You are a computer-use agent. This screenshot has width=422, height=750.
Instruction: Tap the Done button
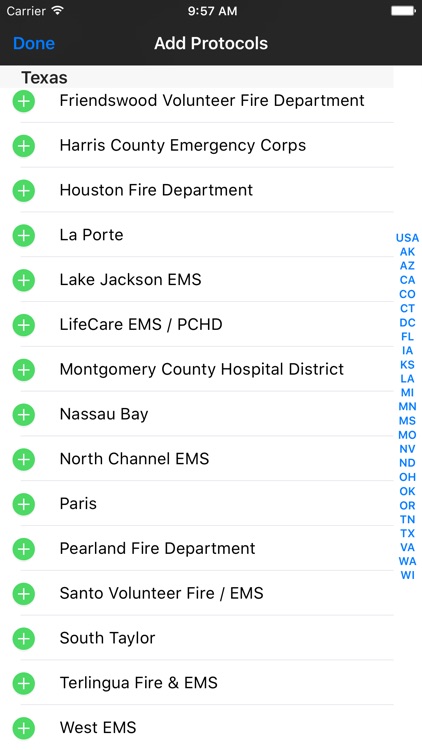coord(34,44)
